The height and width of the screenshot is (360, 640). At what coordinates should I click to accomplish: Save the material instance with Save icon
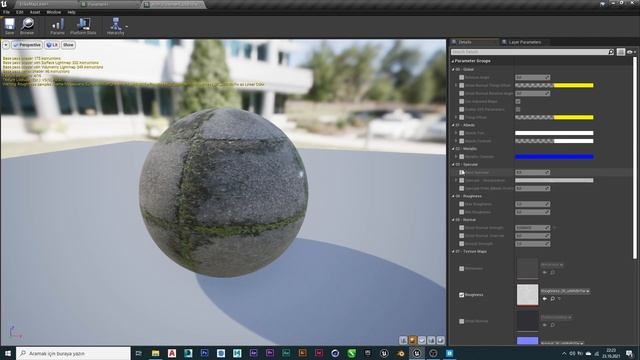coord(9,26)
